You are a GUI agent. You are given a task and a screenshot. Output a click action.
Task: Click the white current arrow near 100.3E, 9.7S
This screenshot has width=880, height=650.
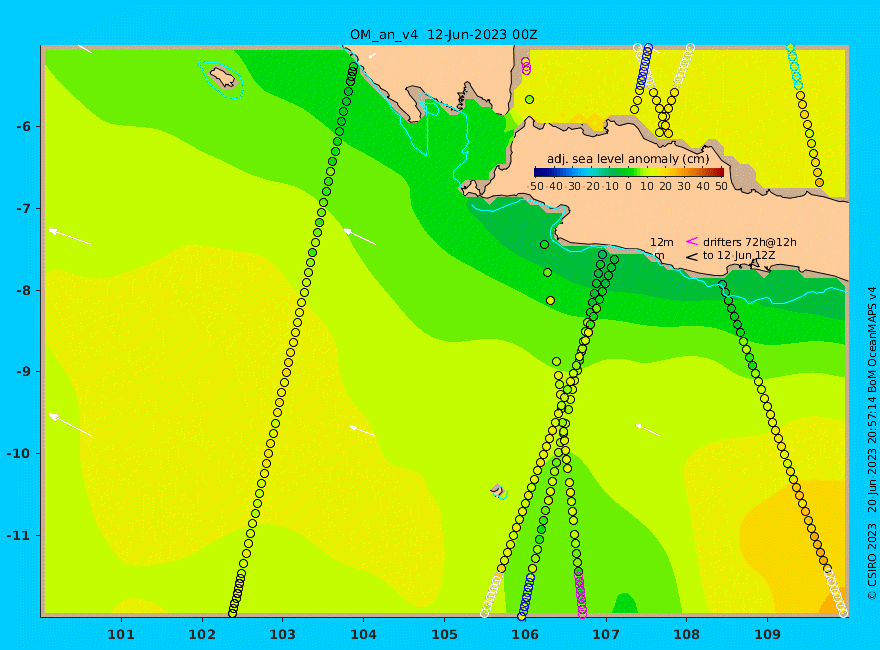71,425
